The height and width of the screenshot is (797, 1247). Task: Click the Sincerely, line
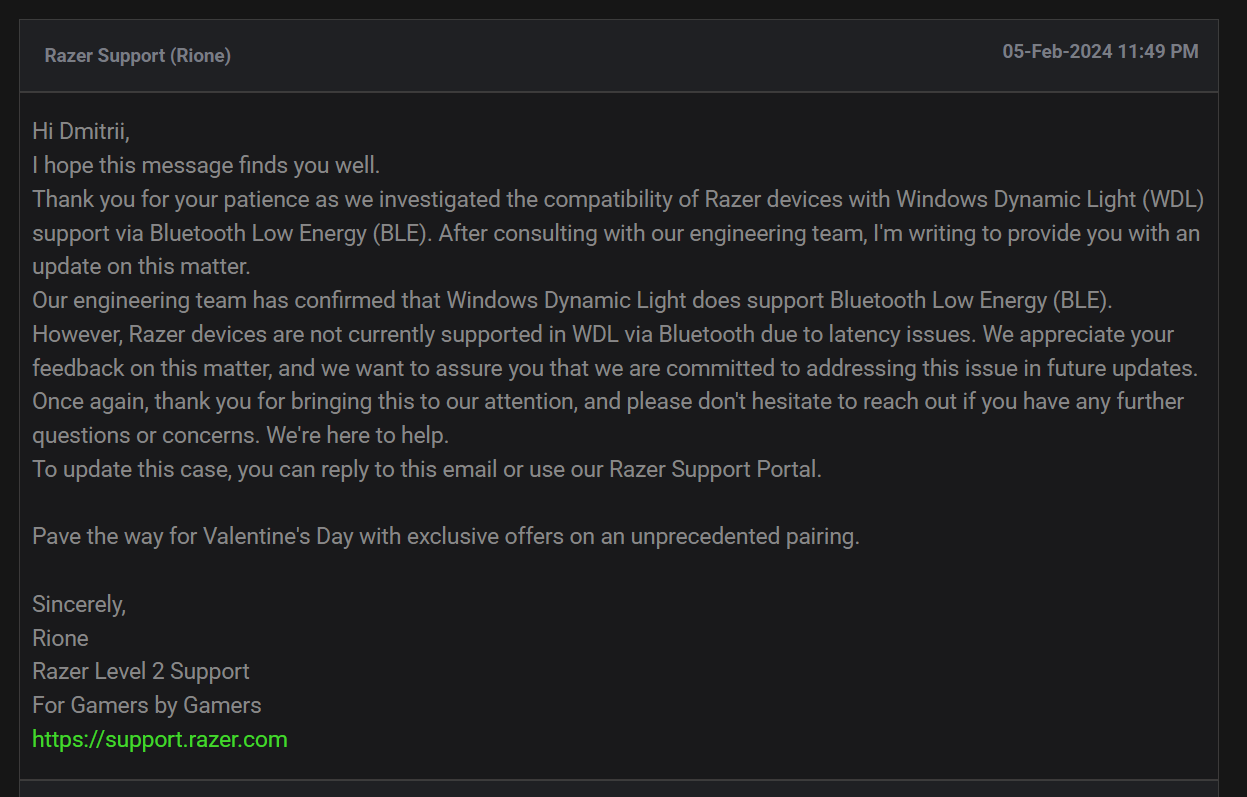tap(79, 604)
